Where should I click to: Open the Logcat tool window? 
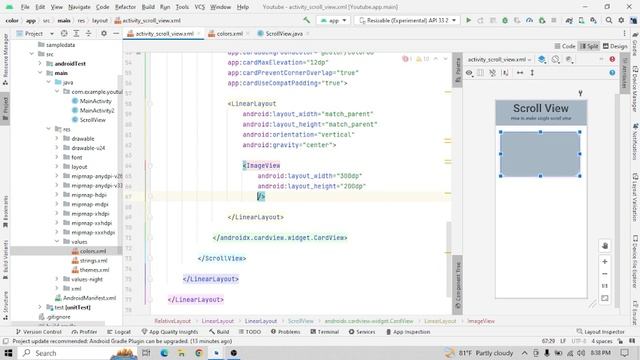point(119,332)
